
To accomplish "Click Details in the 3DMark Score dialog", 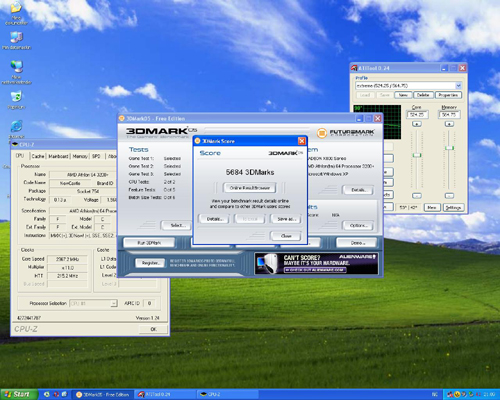I will click(214, 219).
